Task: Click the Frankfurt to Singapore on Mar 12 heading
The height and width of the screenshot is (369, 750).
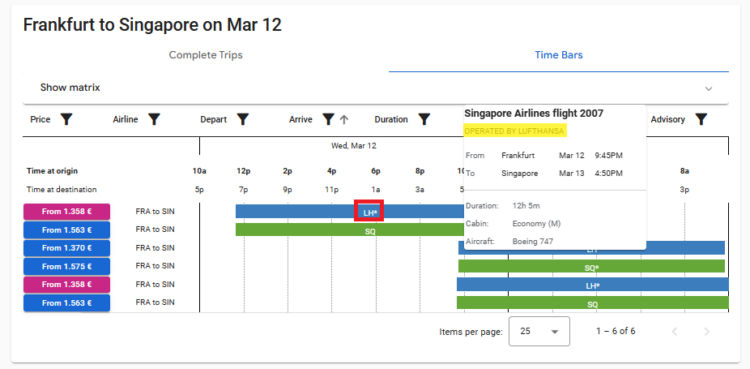Action: [153, 25]
